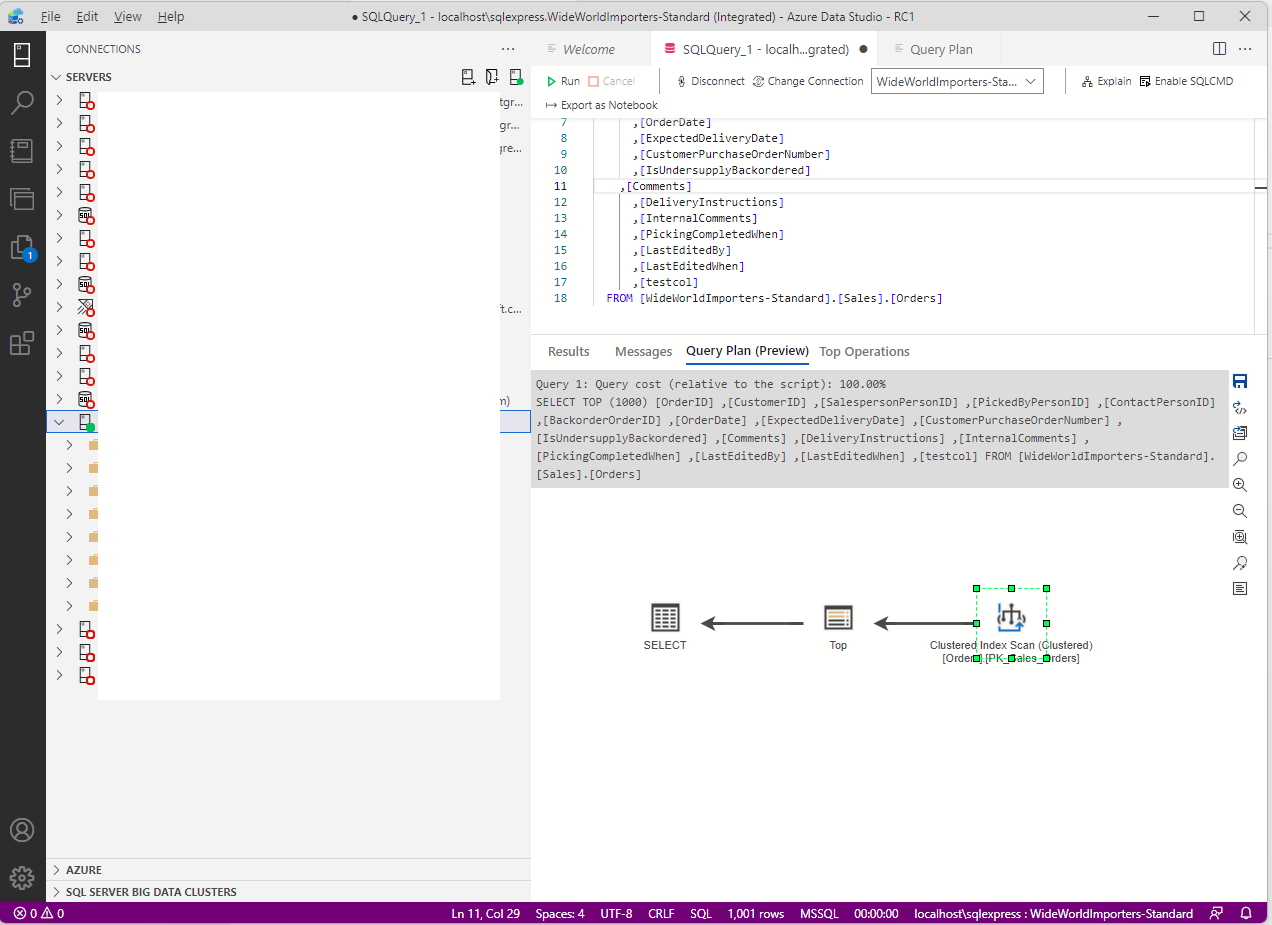Open the Notebooks view in activity bar
The width and height of the screenshot is (1272, 925).
[22, 150]
